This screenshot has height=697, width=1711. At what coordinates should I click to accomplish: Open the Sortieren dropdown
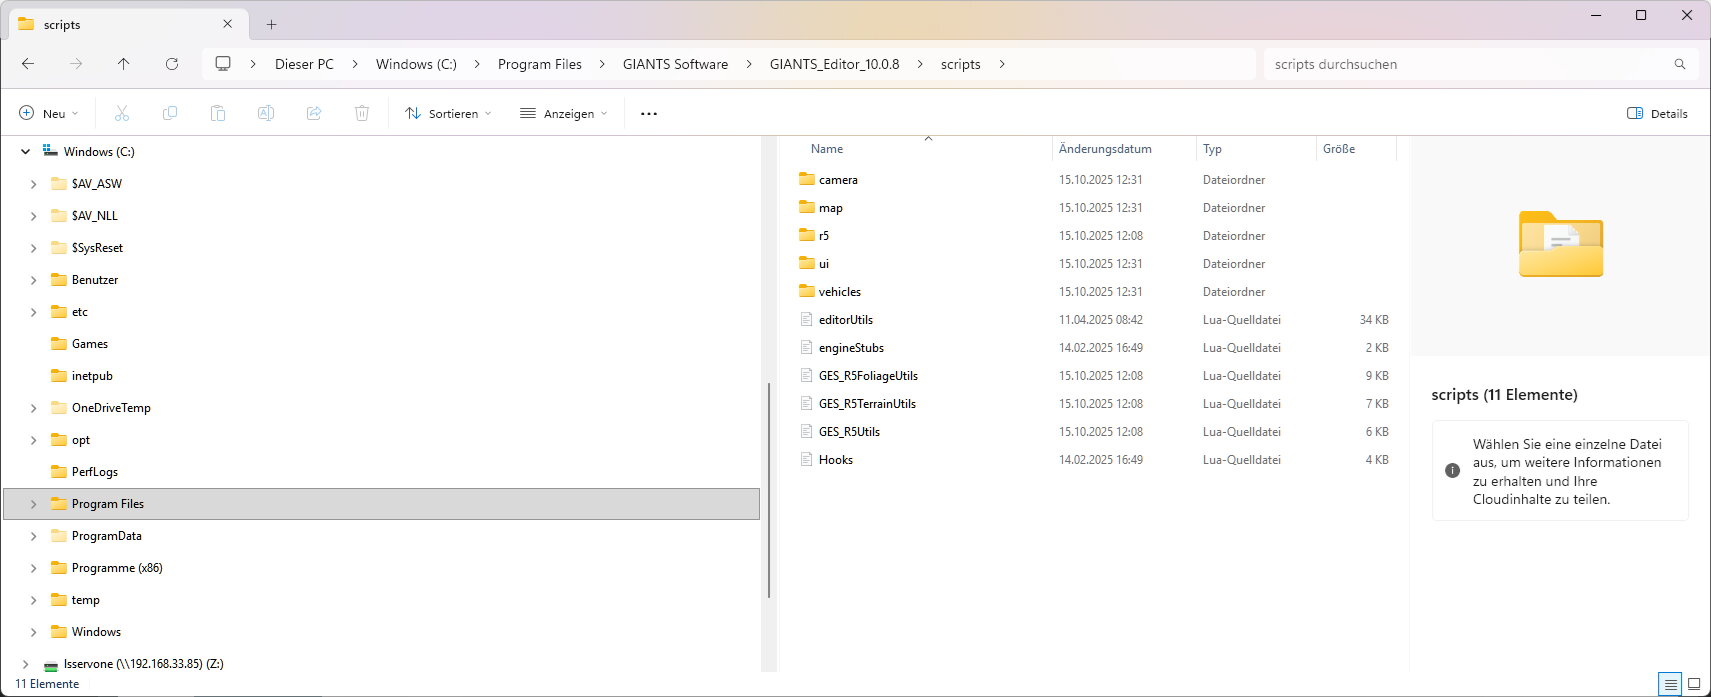tap(448, 114)
